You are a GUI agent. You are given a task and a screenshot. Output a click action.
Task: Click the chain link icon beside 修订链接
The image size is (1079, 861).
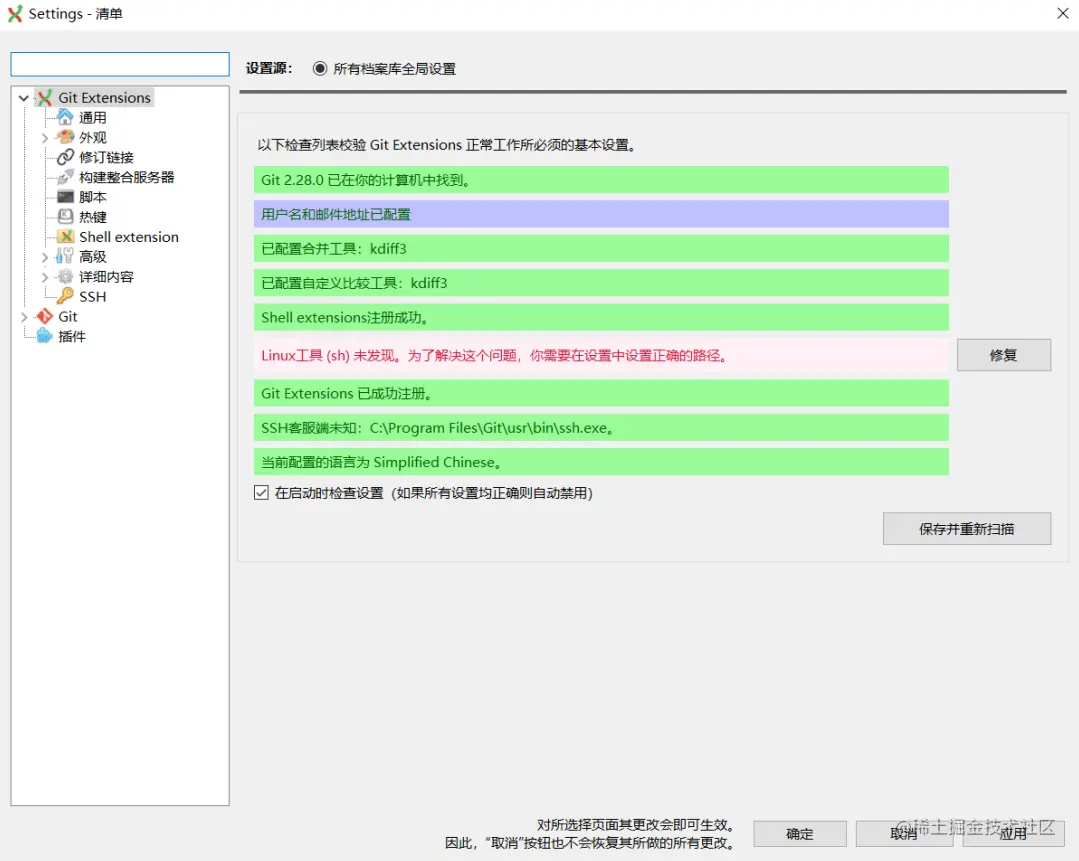pyautogui.click(x=65, y=157)
